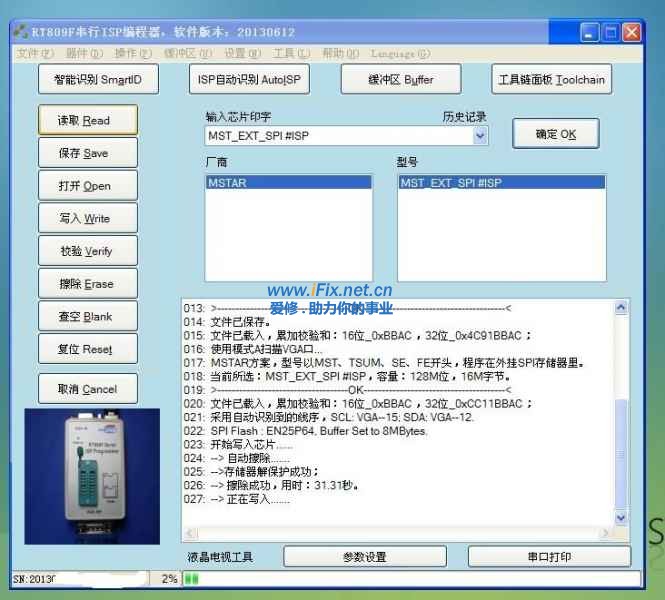Open the 文件 menu

(x=36, y=53)
